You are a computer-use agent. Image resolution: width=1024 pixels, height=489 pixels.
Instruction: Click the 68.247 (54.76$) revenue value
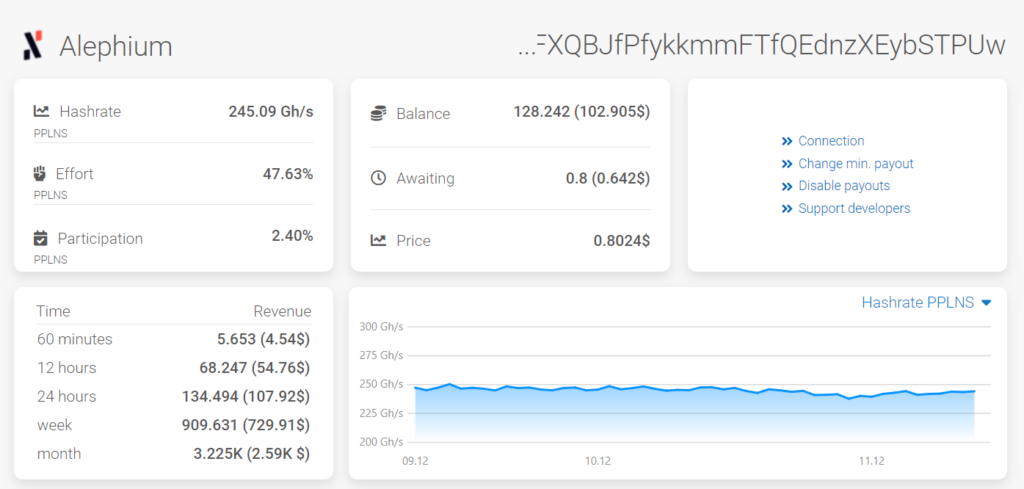pyautogui.click(x=255, y=368)
